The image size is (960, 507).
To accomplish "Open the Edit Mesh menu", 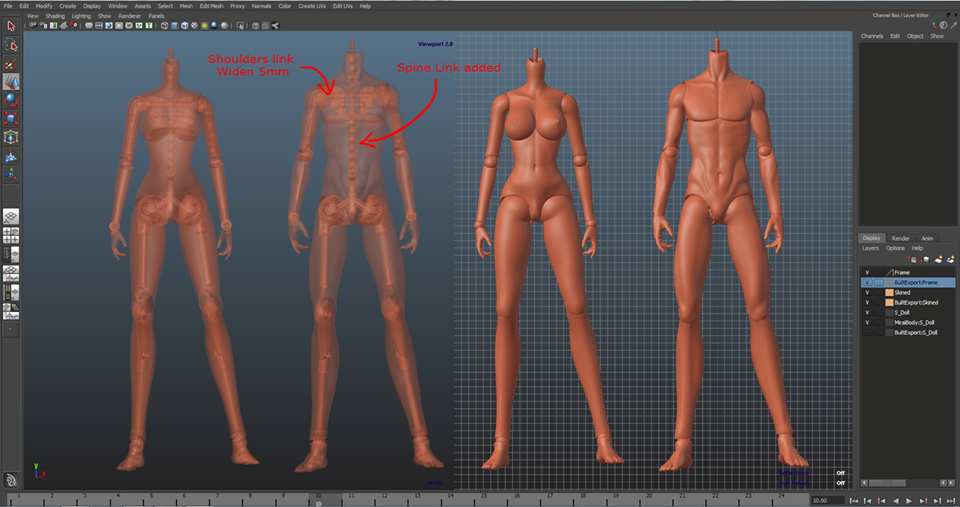I will (211, 6).
